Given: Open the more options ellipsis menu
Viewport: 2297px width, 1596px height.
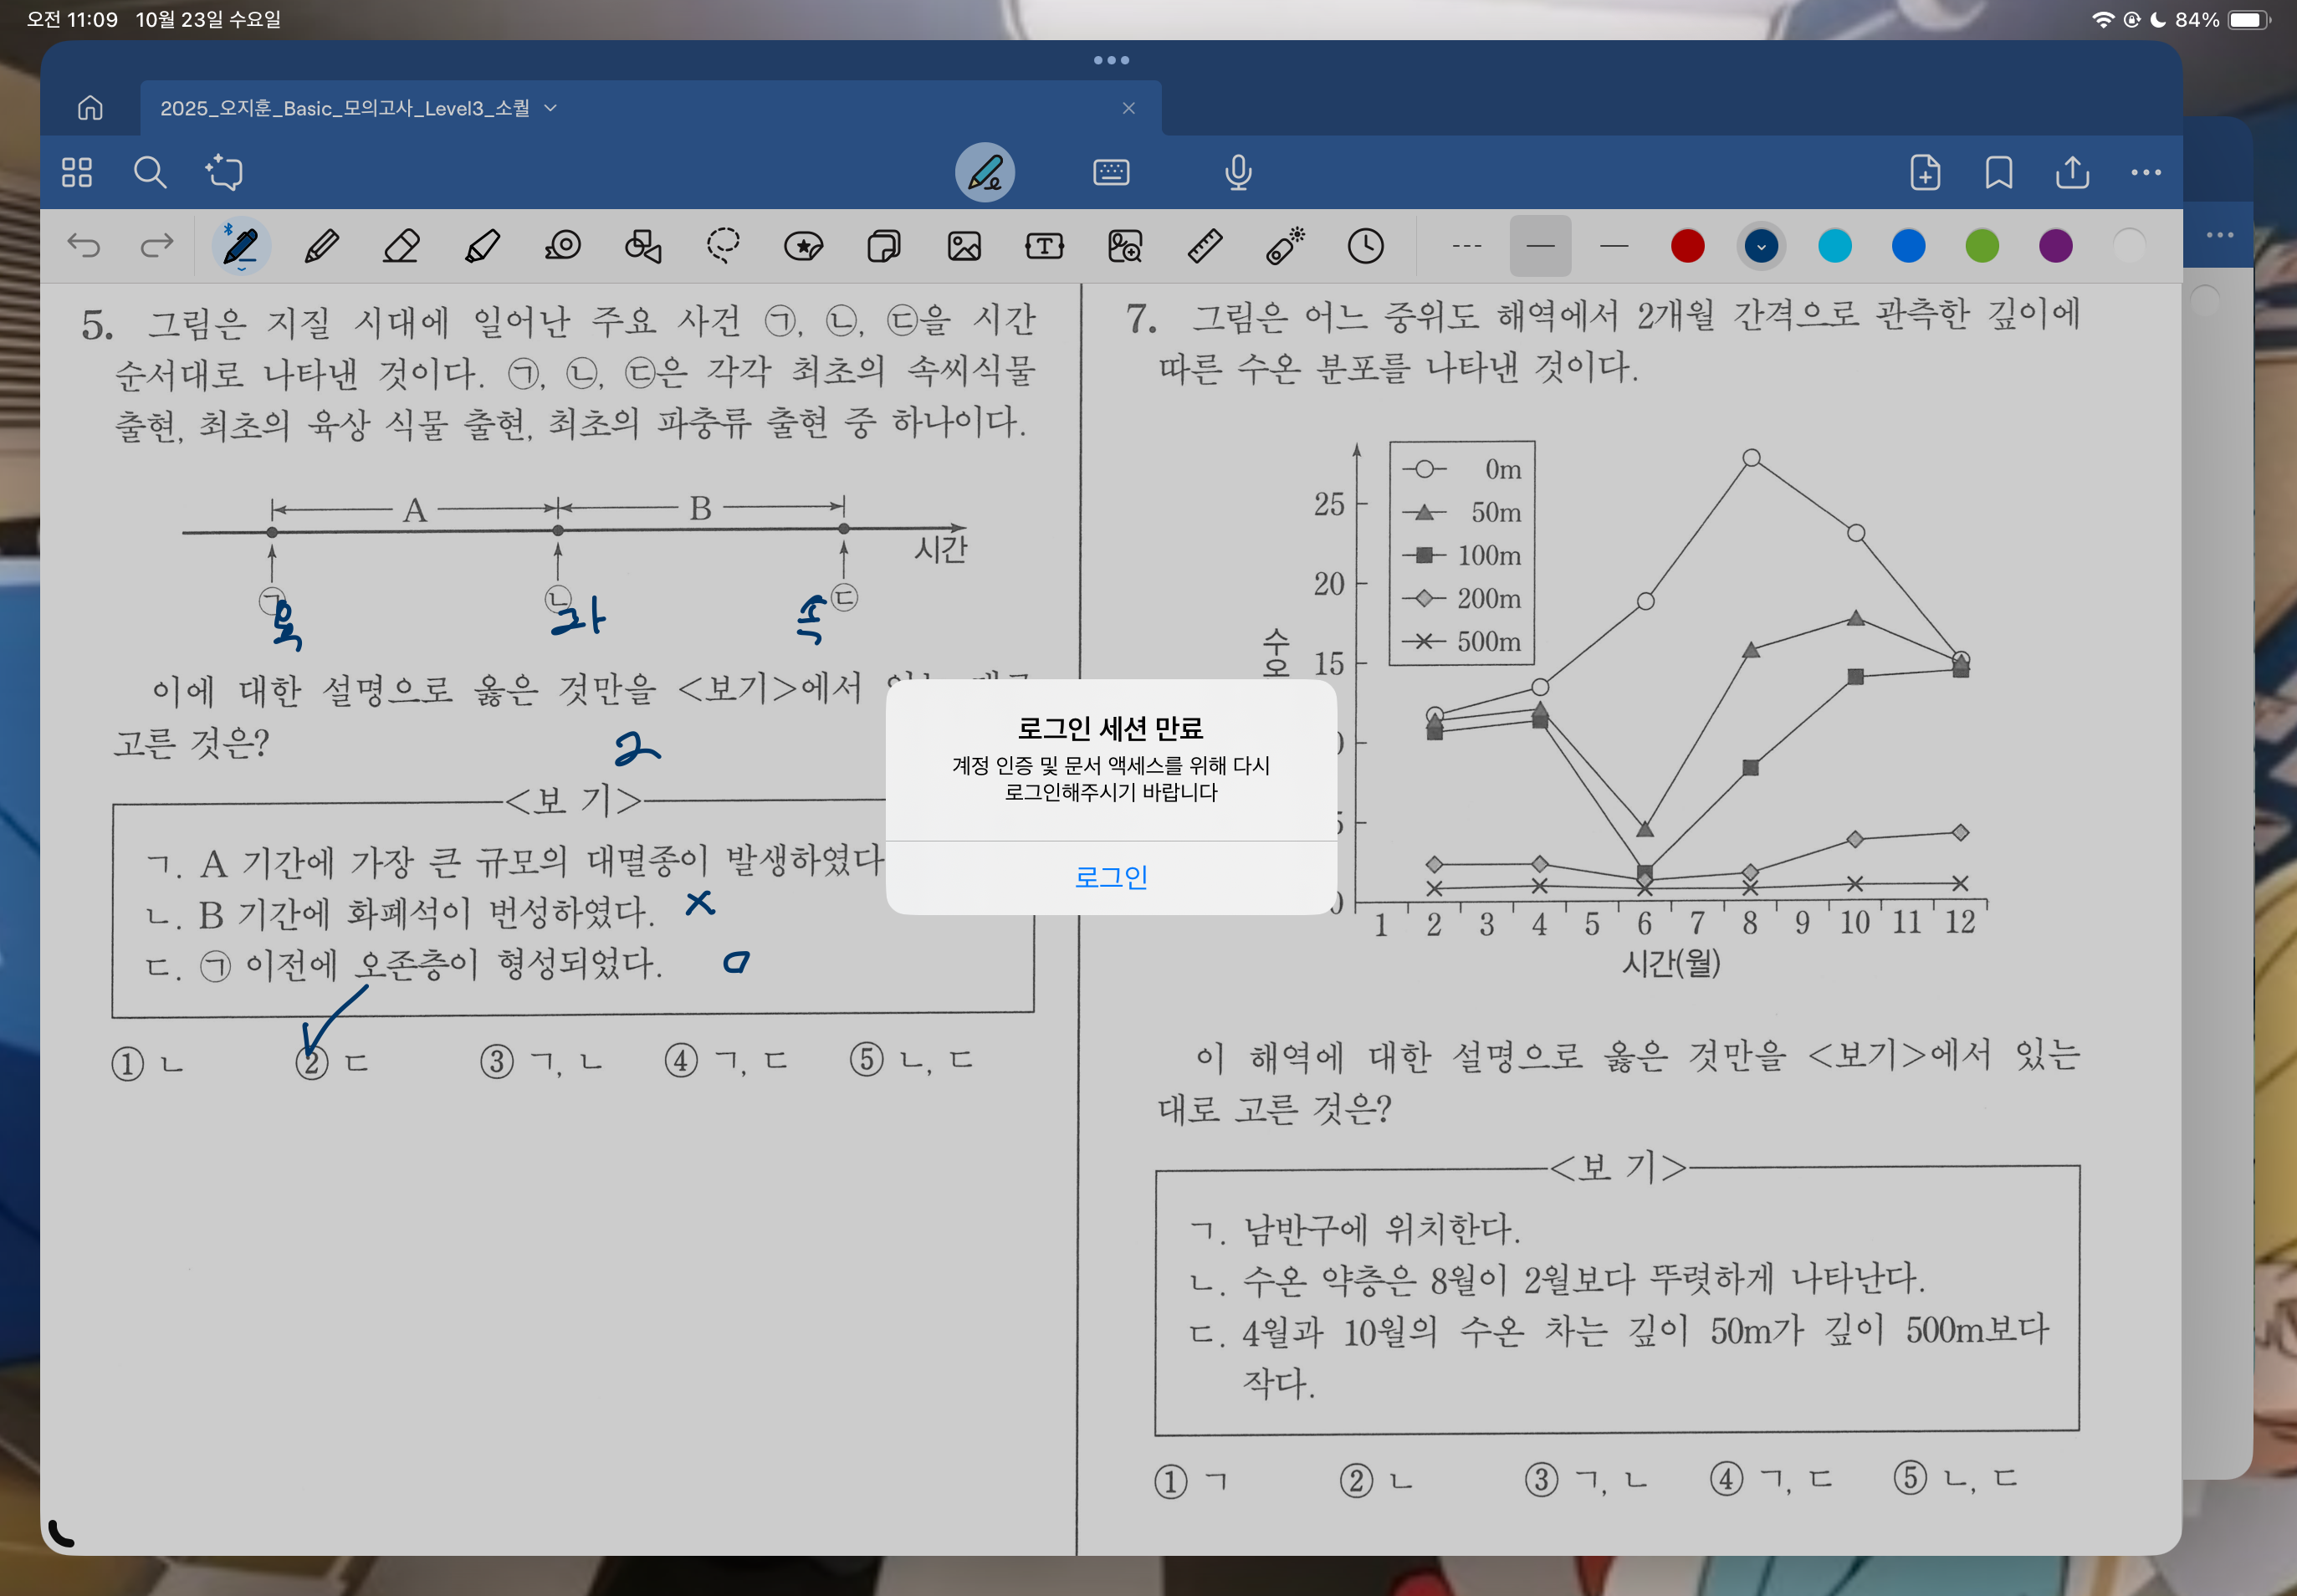Looking at the screenshot, I should tap(2145, 172).
